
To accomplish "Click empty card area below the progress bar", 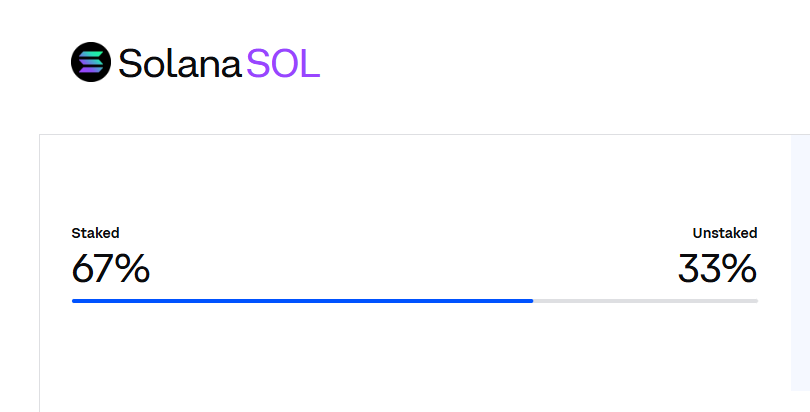I will point(400,360).
